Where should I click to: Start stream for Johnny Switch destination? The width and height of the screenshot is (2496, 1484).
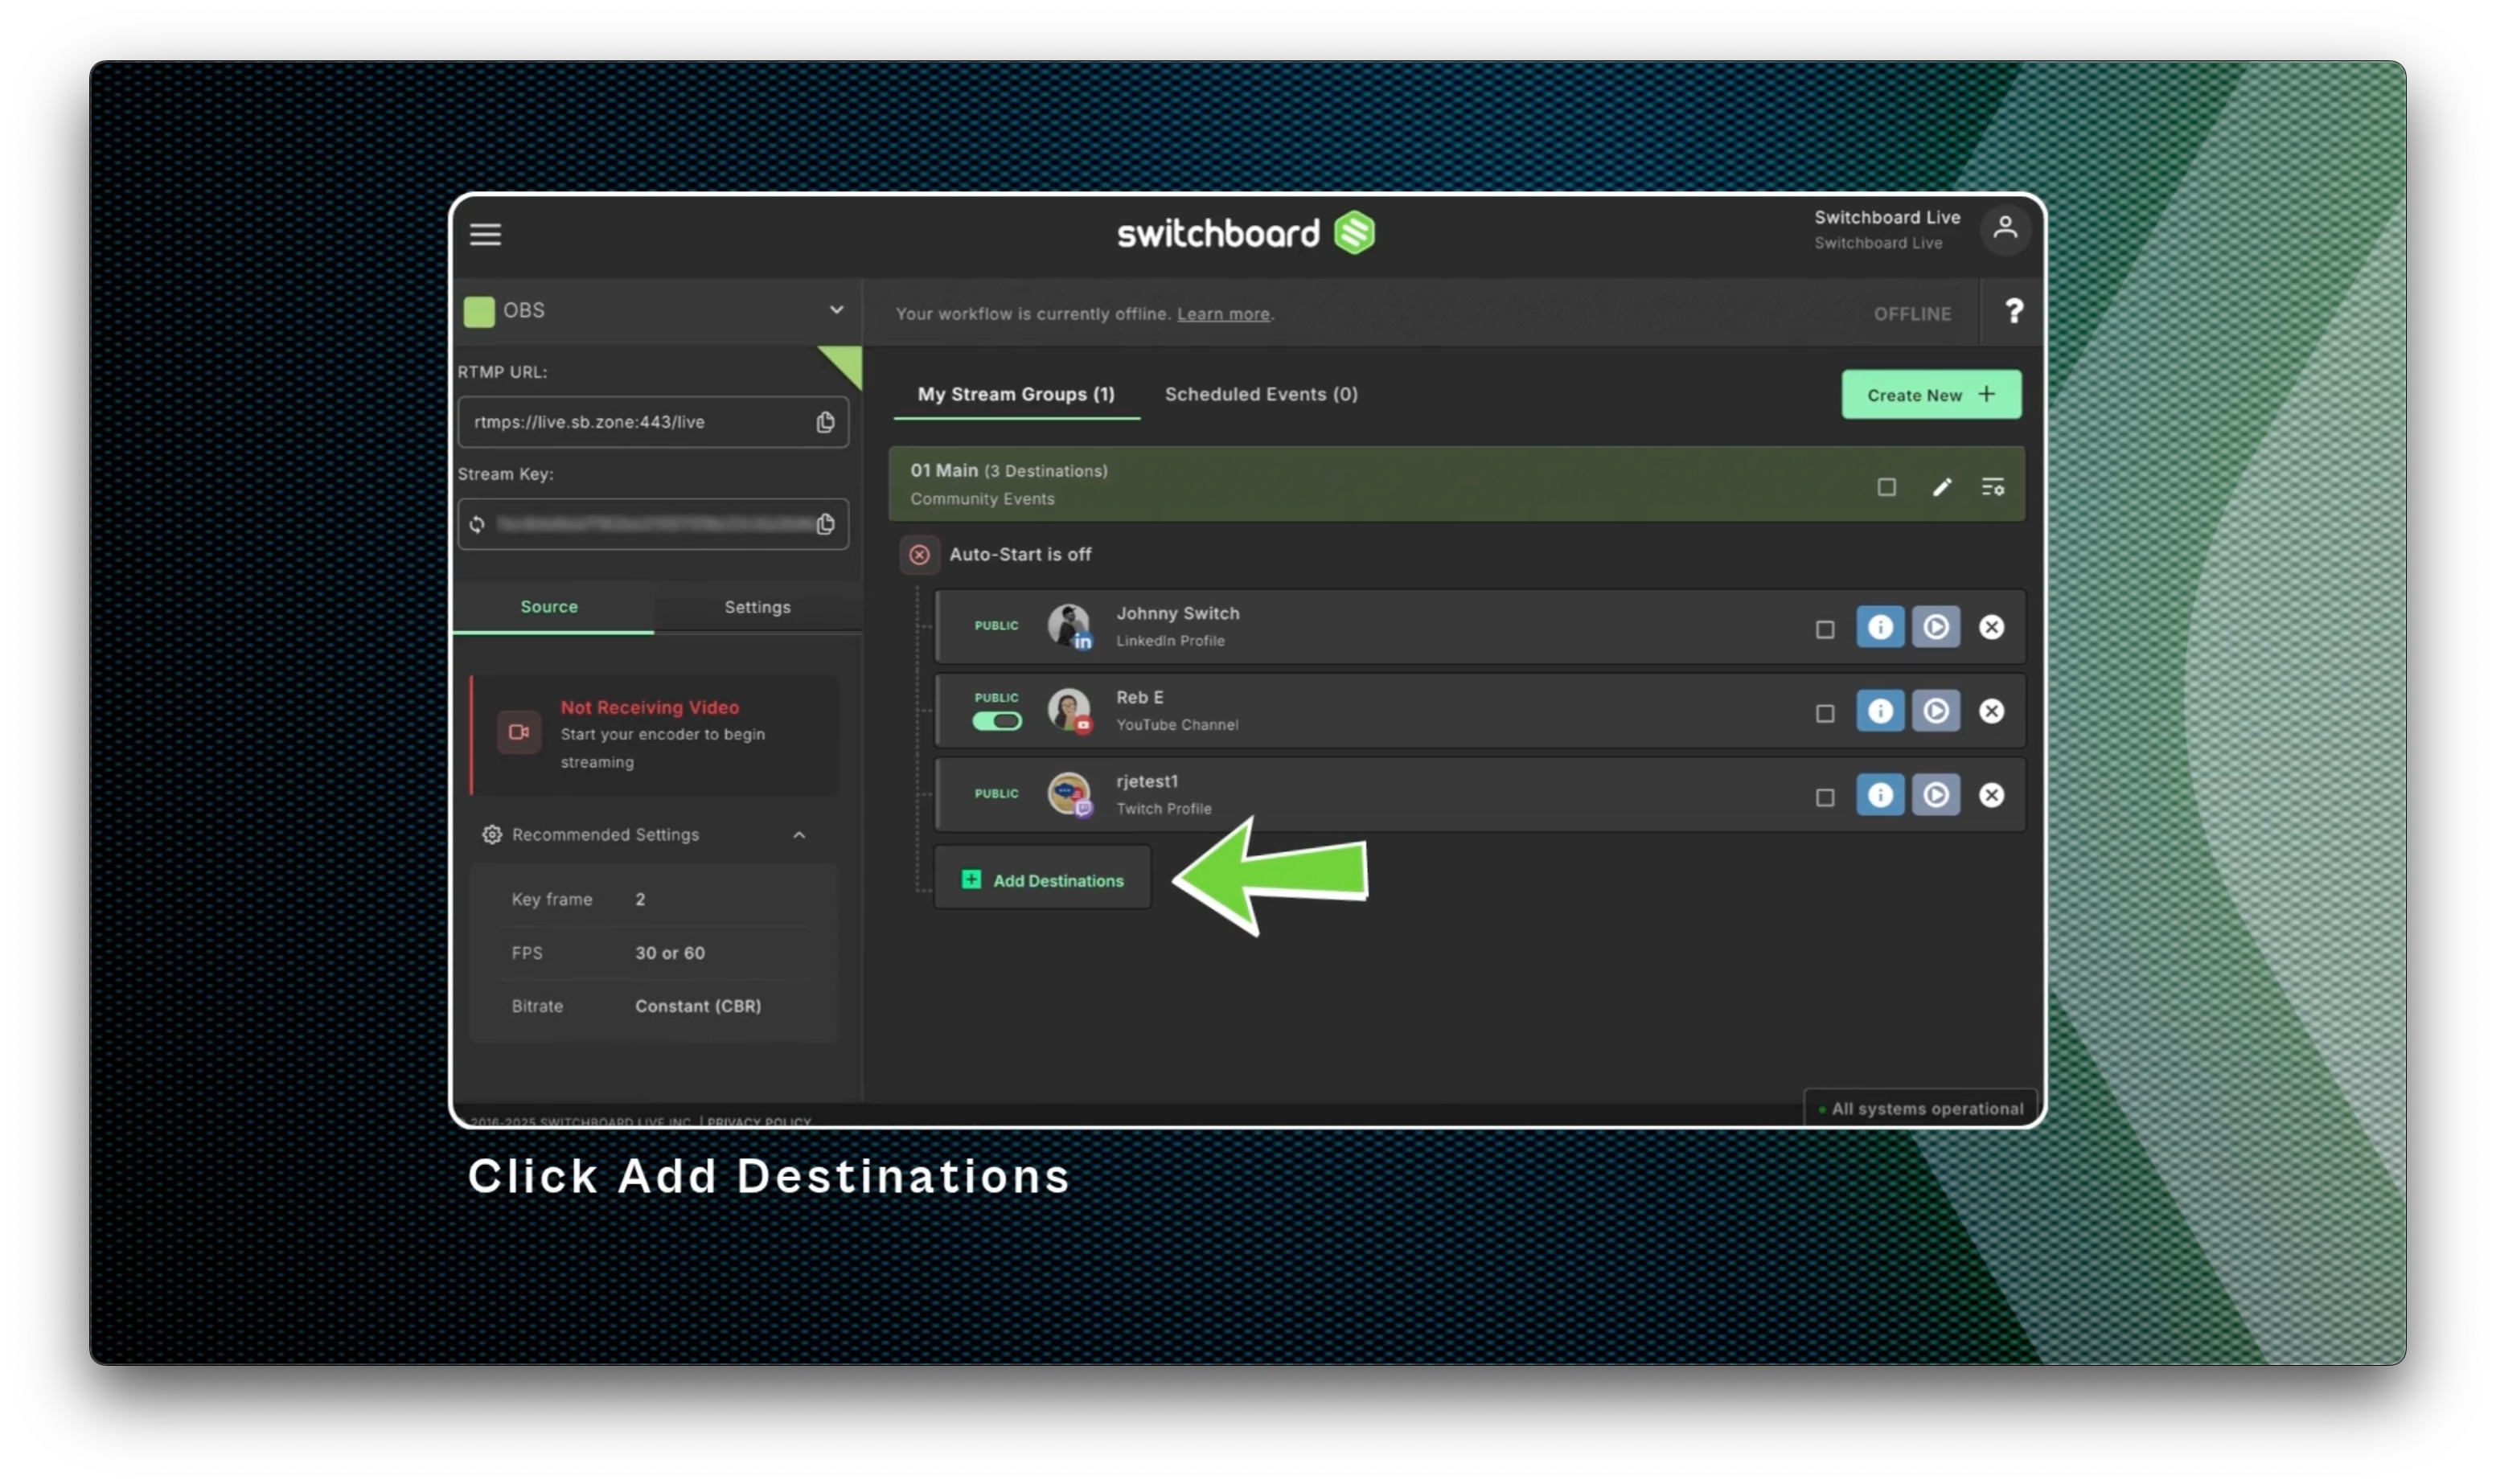[1935, 627]
